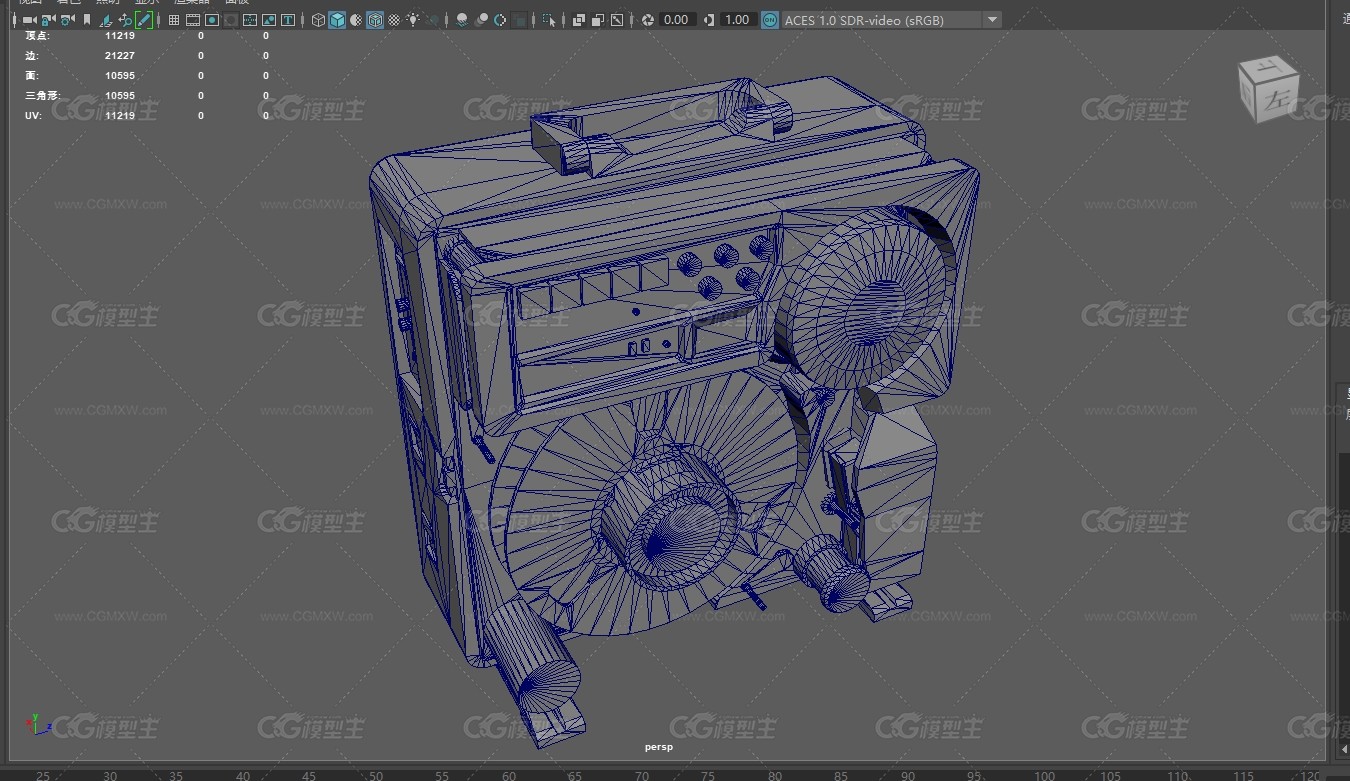This screenshot has height=781, width=1350.
Task: Toggle viewport Shadows icon
Action: point(432,19)
